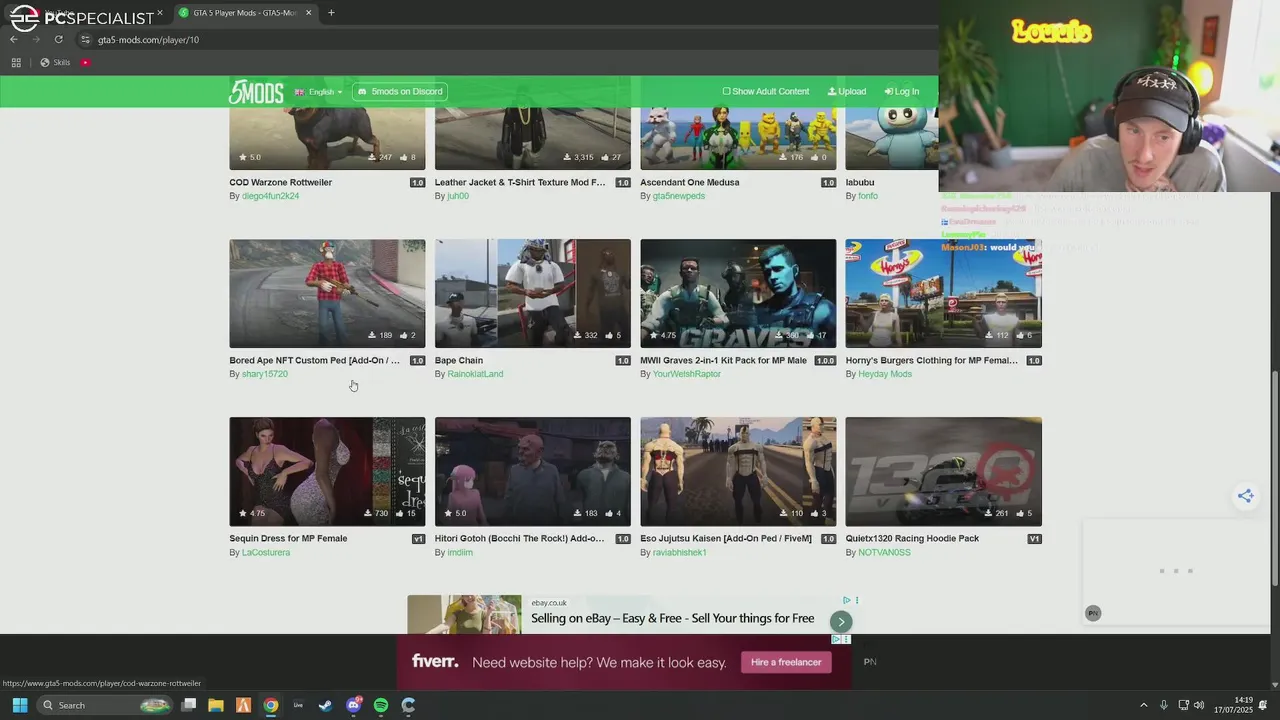
Task: Click Fiverr Hire a freelancer button
Action: (x=786, y=662)
